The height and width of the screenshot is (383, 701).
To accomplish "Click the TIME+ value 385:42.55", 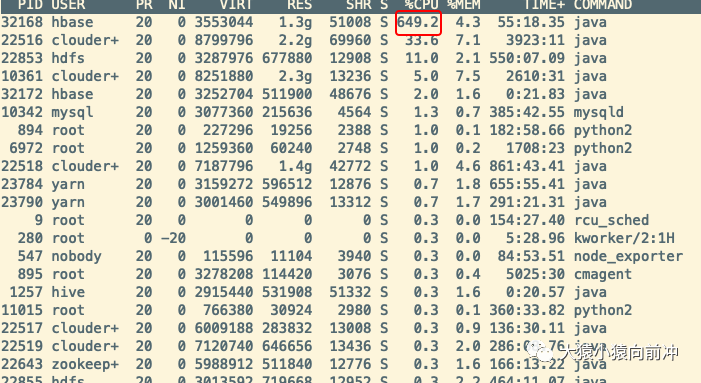I will coord(527,112).
